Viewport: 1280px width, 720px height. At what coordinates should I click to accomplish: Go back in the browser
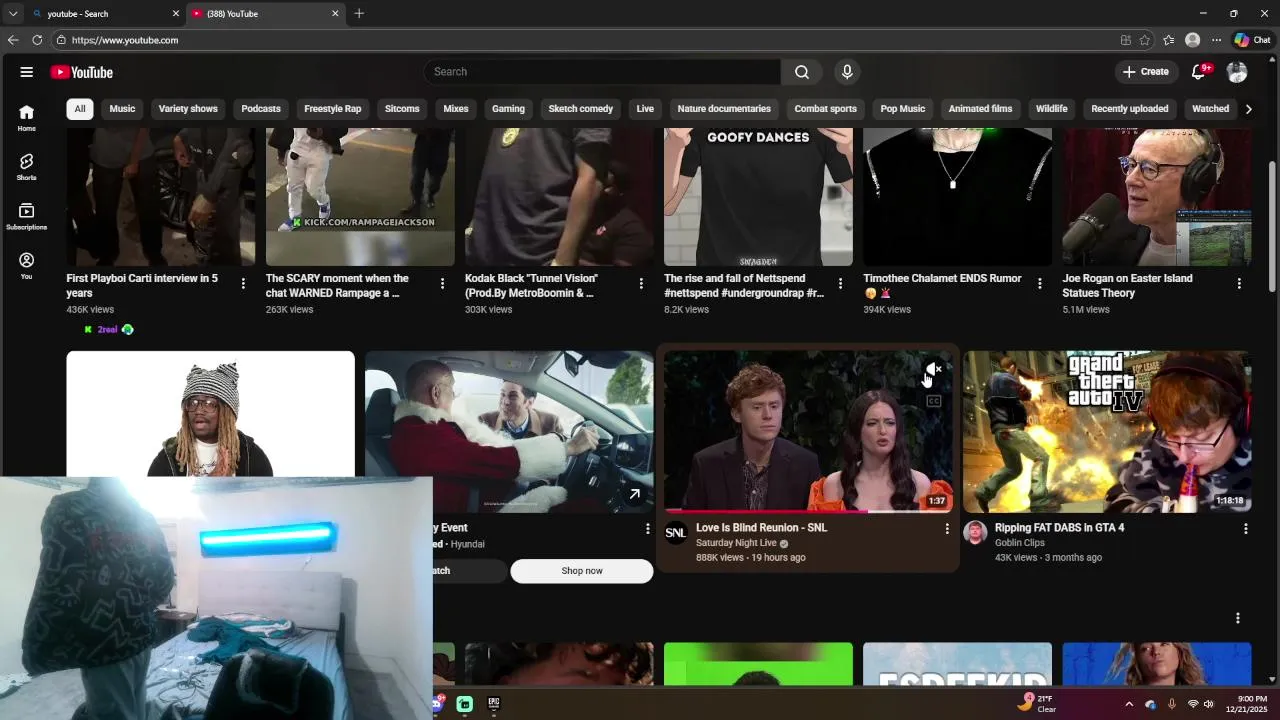click(x=13, y=40)
